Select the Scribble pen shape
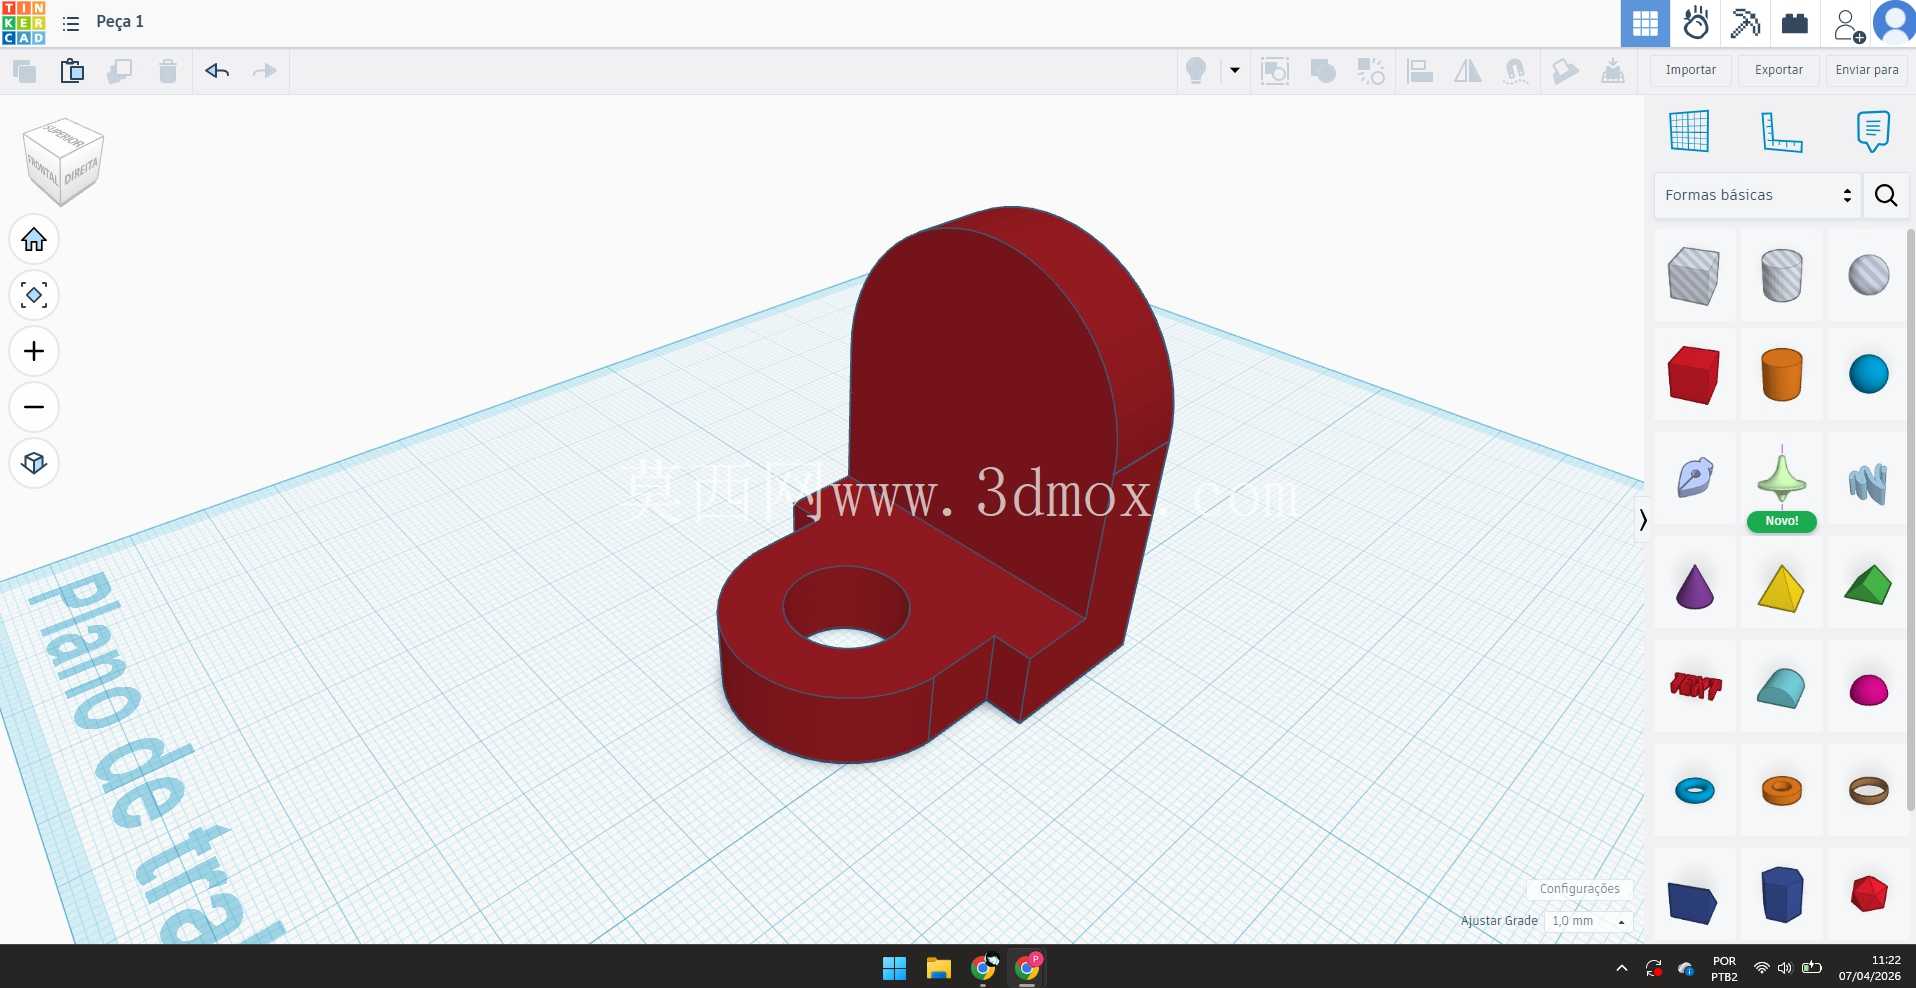This screenshot has width=1916, height=988. point(1694,478)
